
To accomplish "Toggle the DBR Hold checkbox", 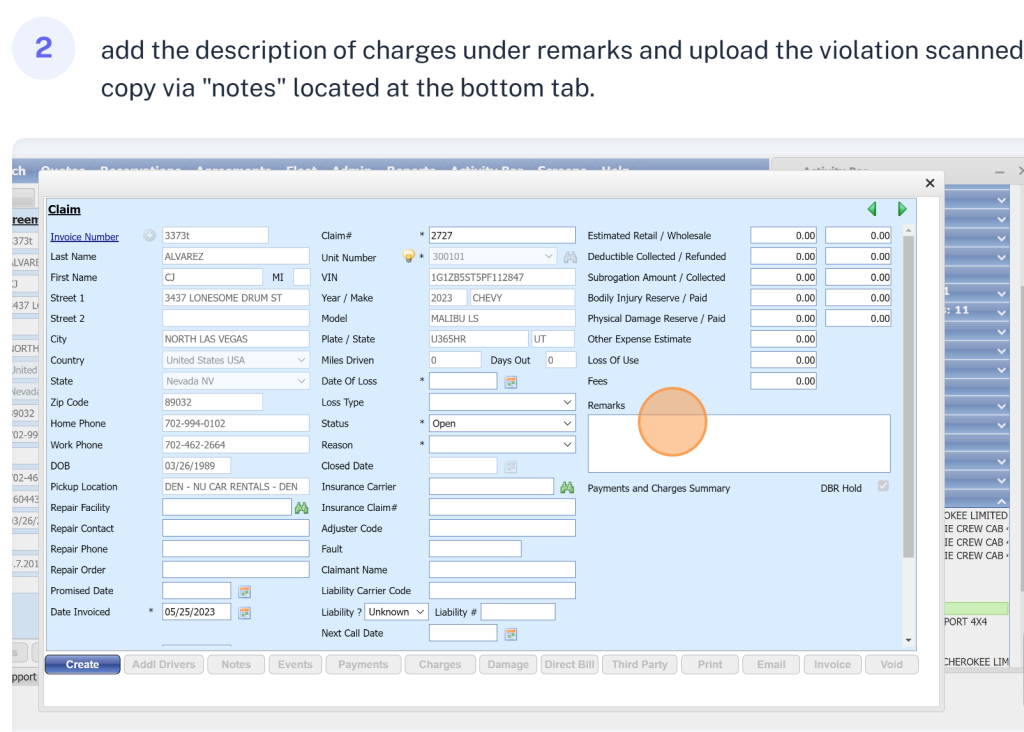I will (883, 487).
